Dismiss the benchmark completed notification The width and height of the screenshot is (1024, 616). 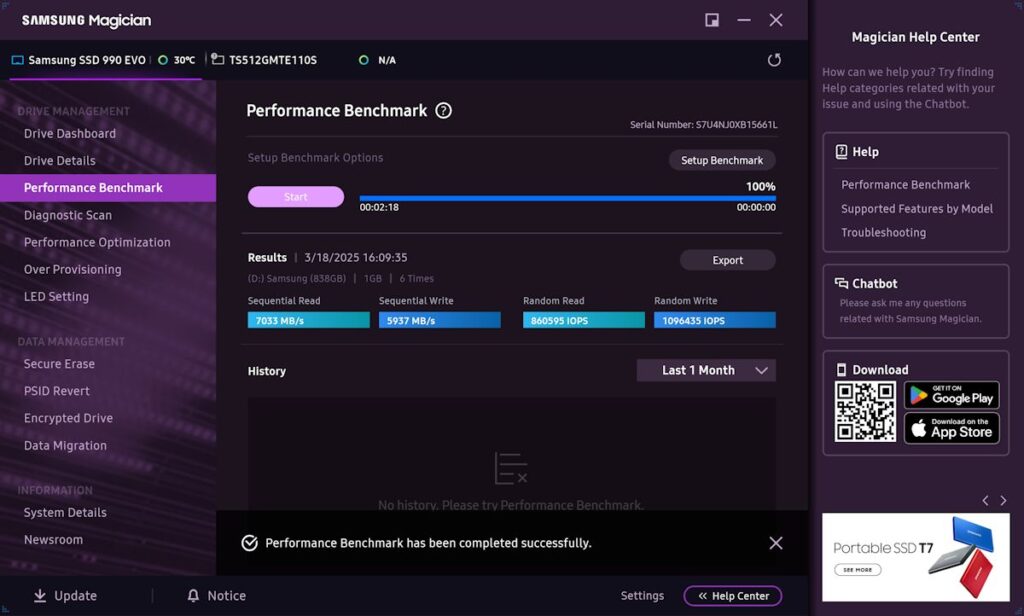coord(776,543)
